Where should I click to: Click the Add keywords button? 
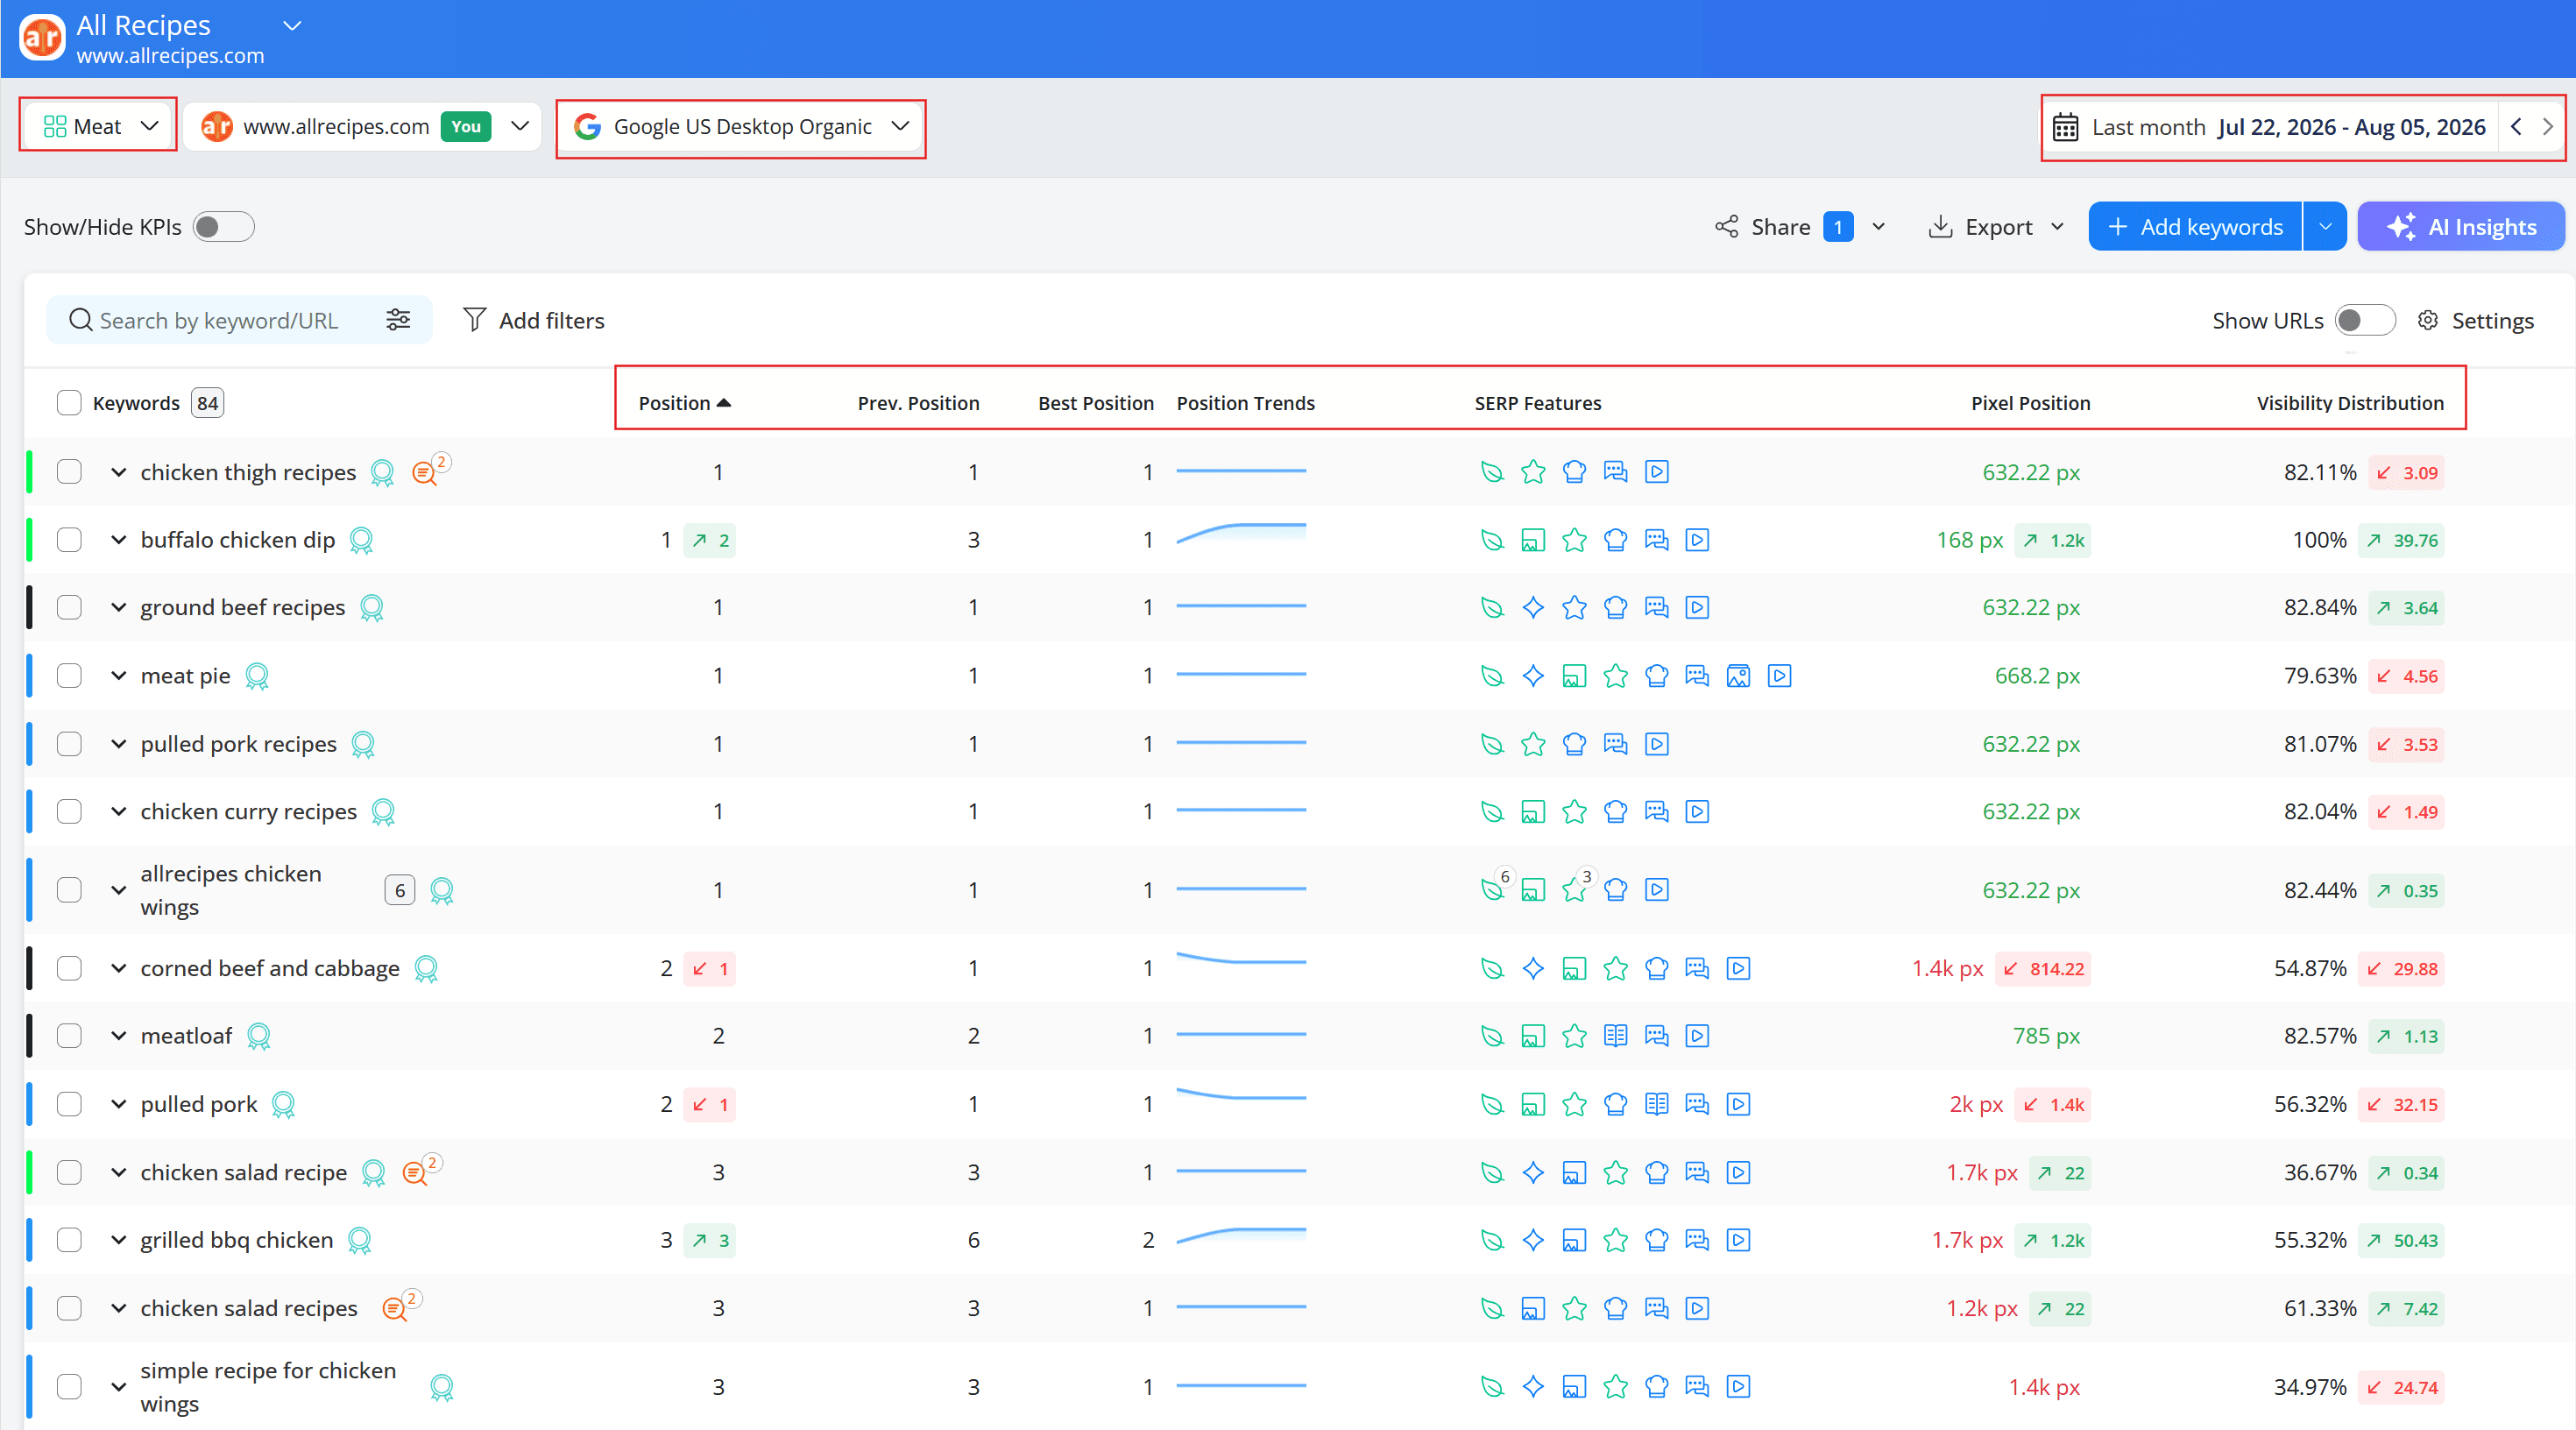[x=2195, y=227]
